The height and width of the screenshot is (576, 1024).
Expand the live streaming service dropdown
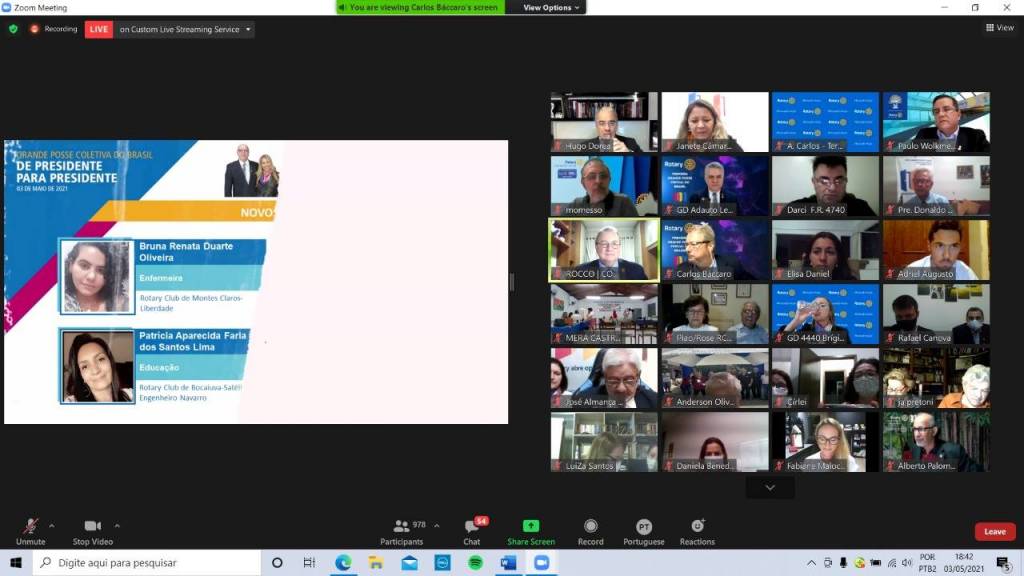(248, 30)
